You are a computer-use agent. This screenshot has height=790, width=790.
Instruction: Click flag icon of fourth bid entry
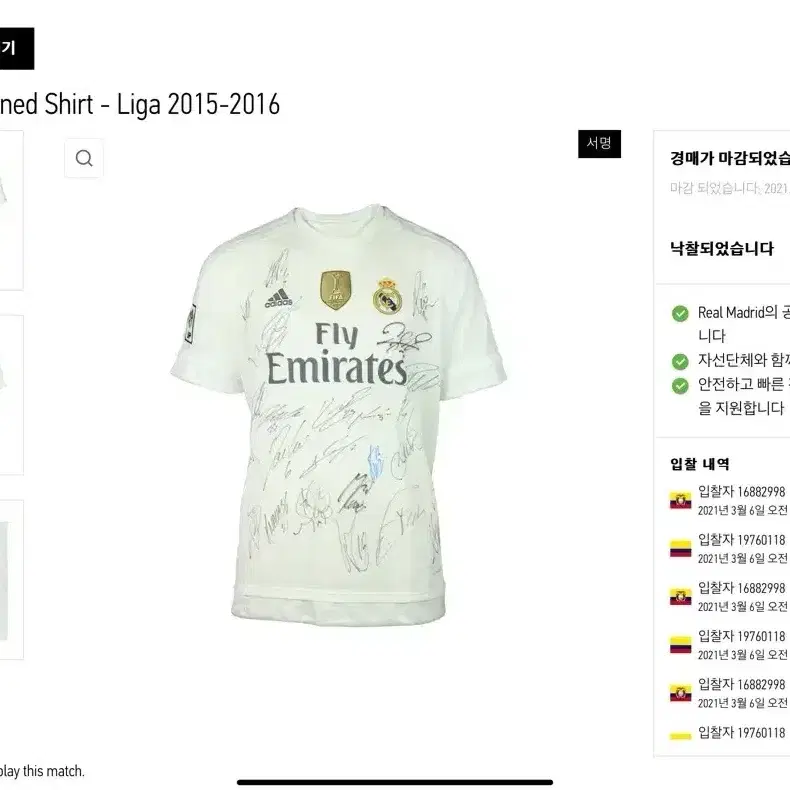tap(680, 645)
